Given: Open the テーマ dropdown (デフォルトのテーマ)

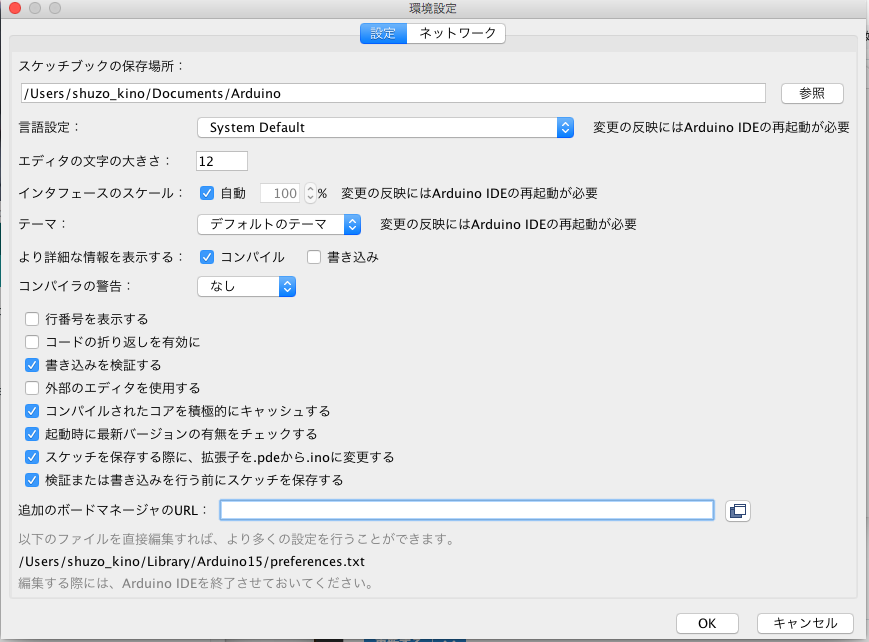Looking at the screenshot, I should point(279,225).
